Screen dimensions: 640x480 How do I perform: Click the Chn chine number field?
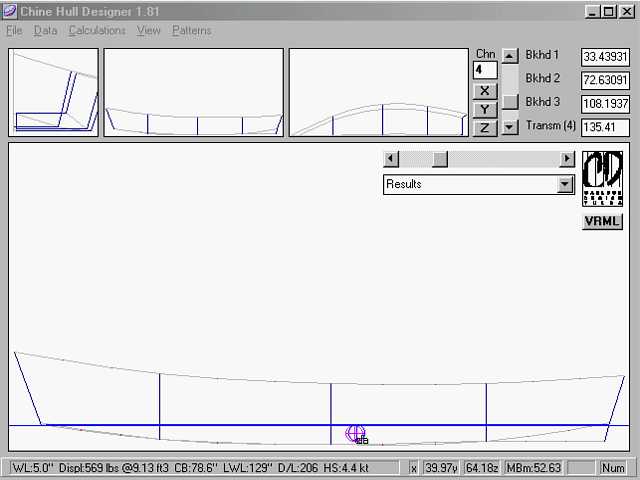[x=484, y=71]
